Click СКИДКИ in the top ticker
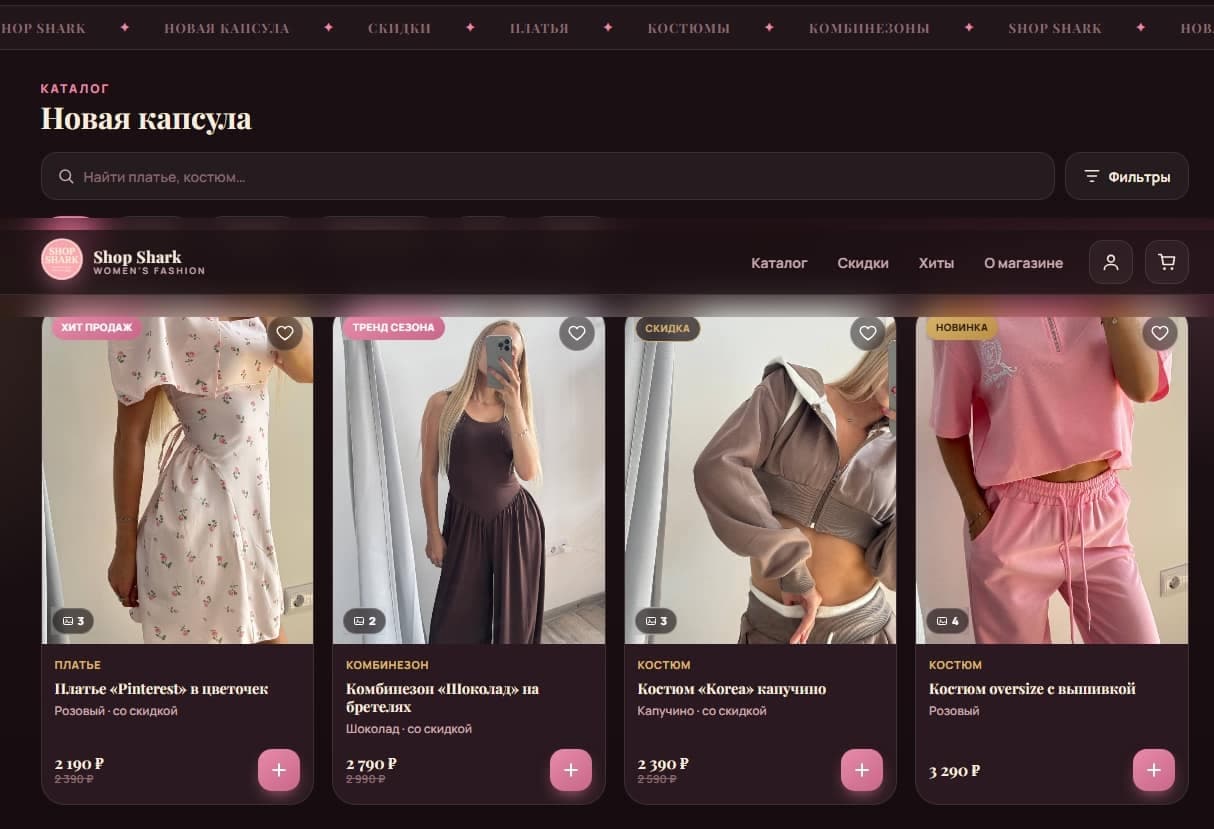 [x=399, y=28]
